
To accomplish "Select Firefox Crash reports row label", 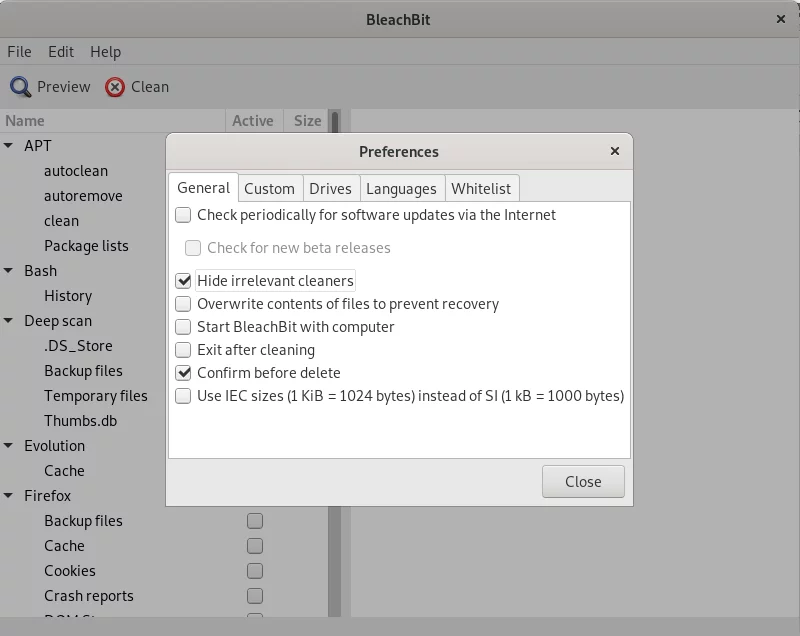I will click(89, 596).
